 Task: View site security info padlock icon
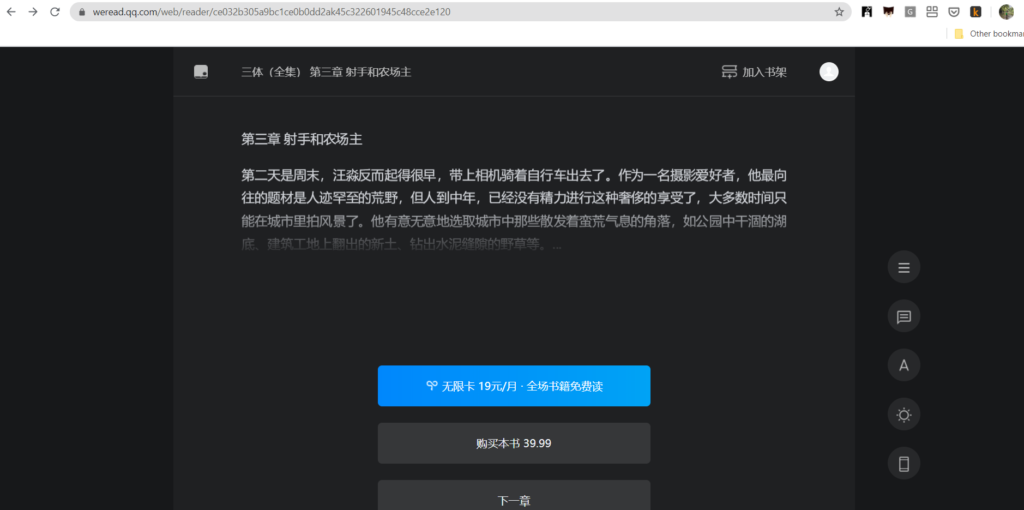coord(82,12)
